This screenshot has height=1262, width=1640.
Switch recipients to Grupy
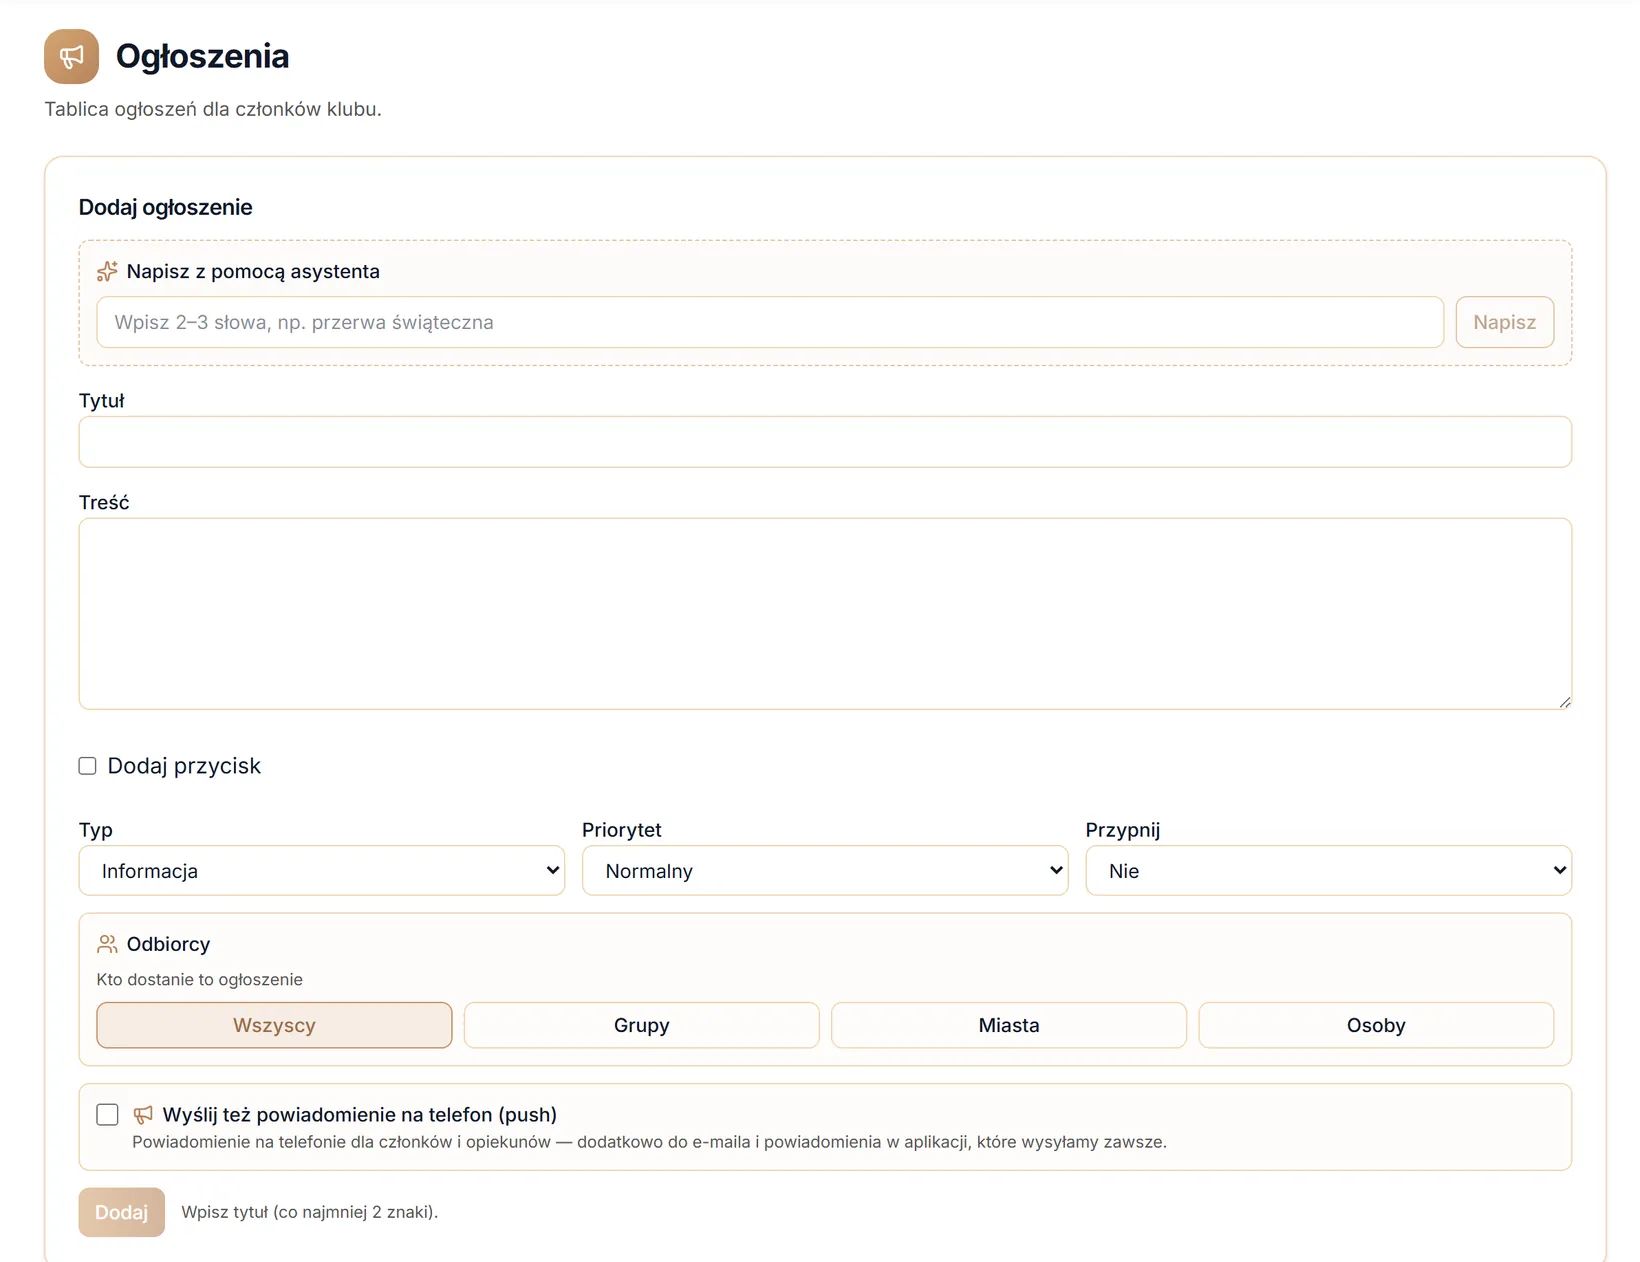pos(642,1025)
